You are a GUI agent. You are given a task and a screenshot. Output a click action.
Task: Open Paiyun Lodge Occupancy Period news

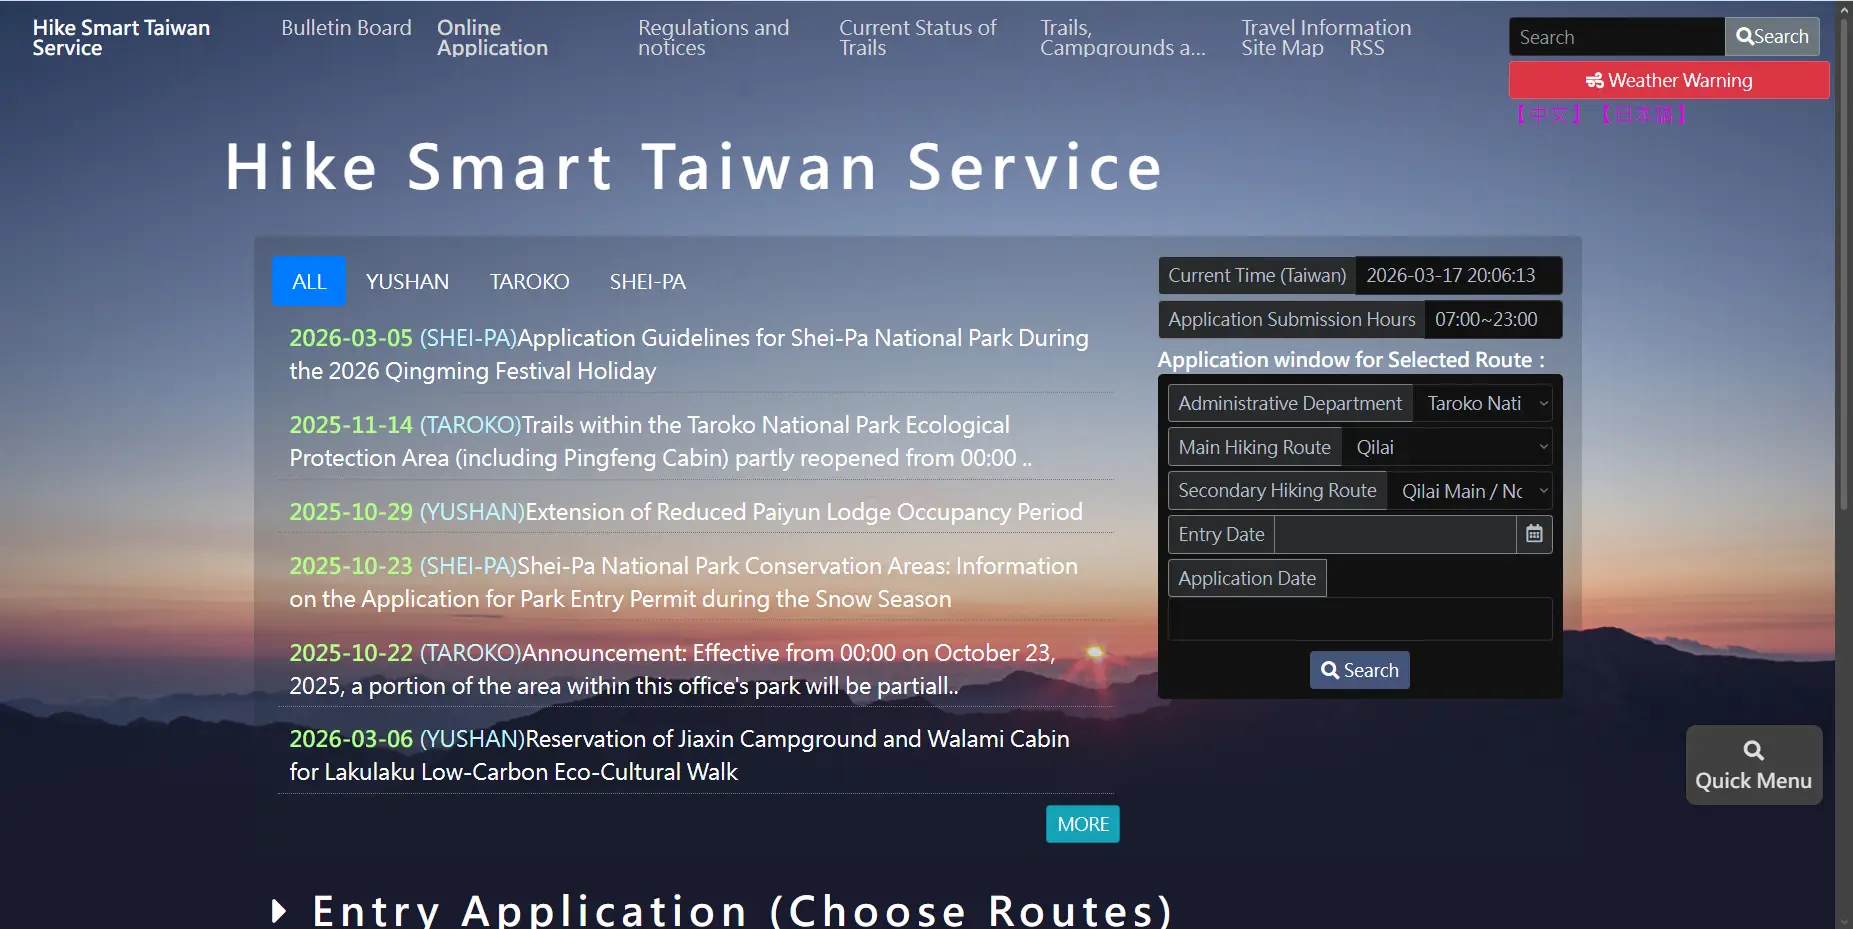[686, 512]
